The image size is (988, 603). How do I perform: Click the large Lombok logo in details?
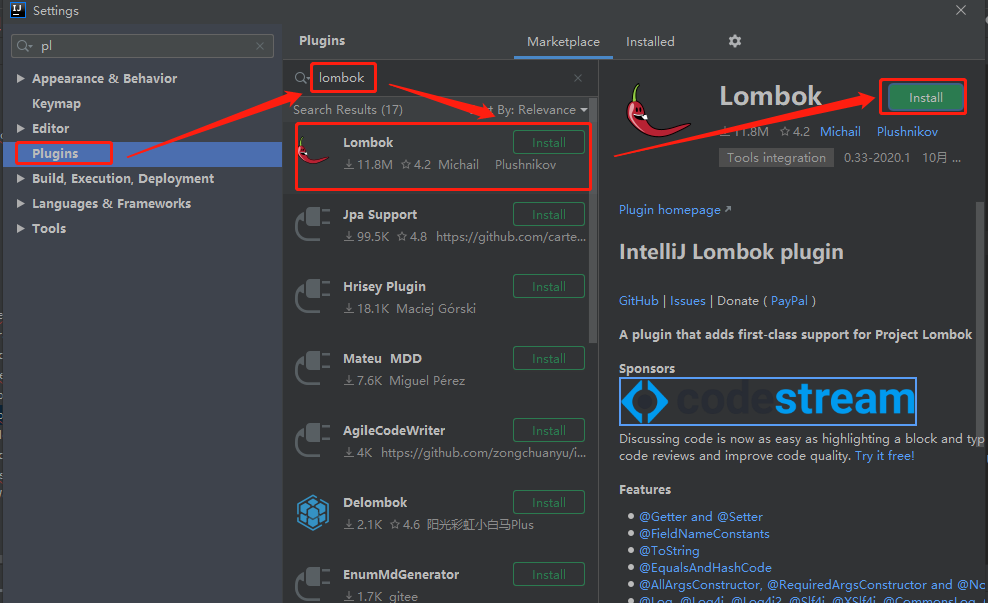point(657,111)
